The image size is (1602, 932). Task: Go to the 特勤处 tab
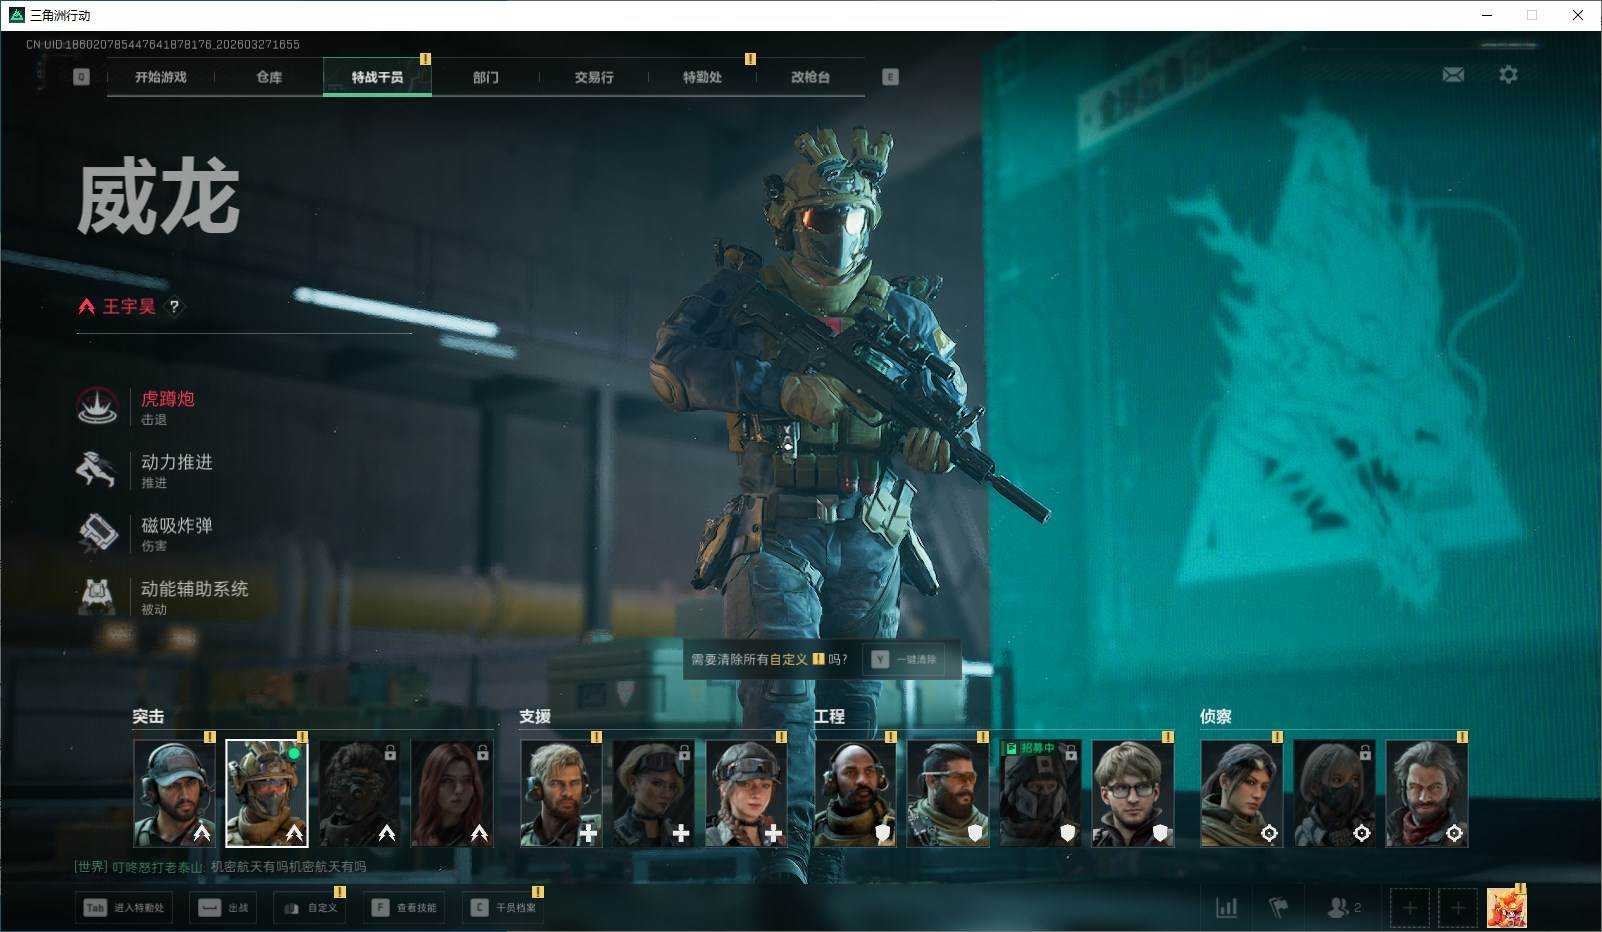(x=702, y=77)
